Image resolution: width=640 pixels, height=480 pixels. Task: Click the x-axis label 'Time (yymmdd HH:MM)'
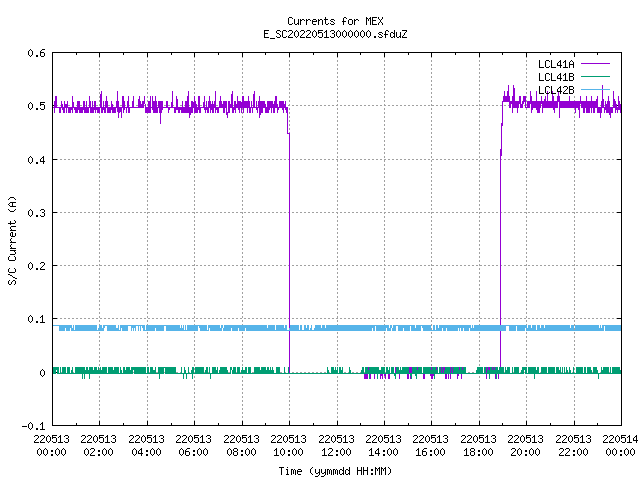(335, 471)
